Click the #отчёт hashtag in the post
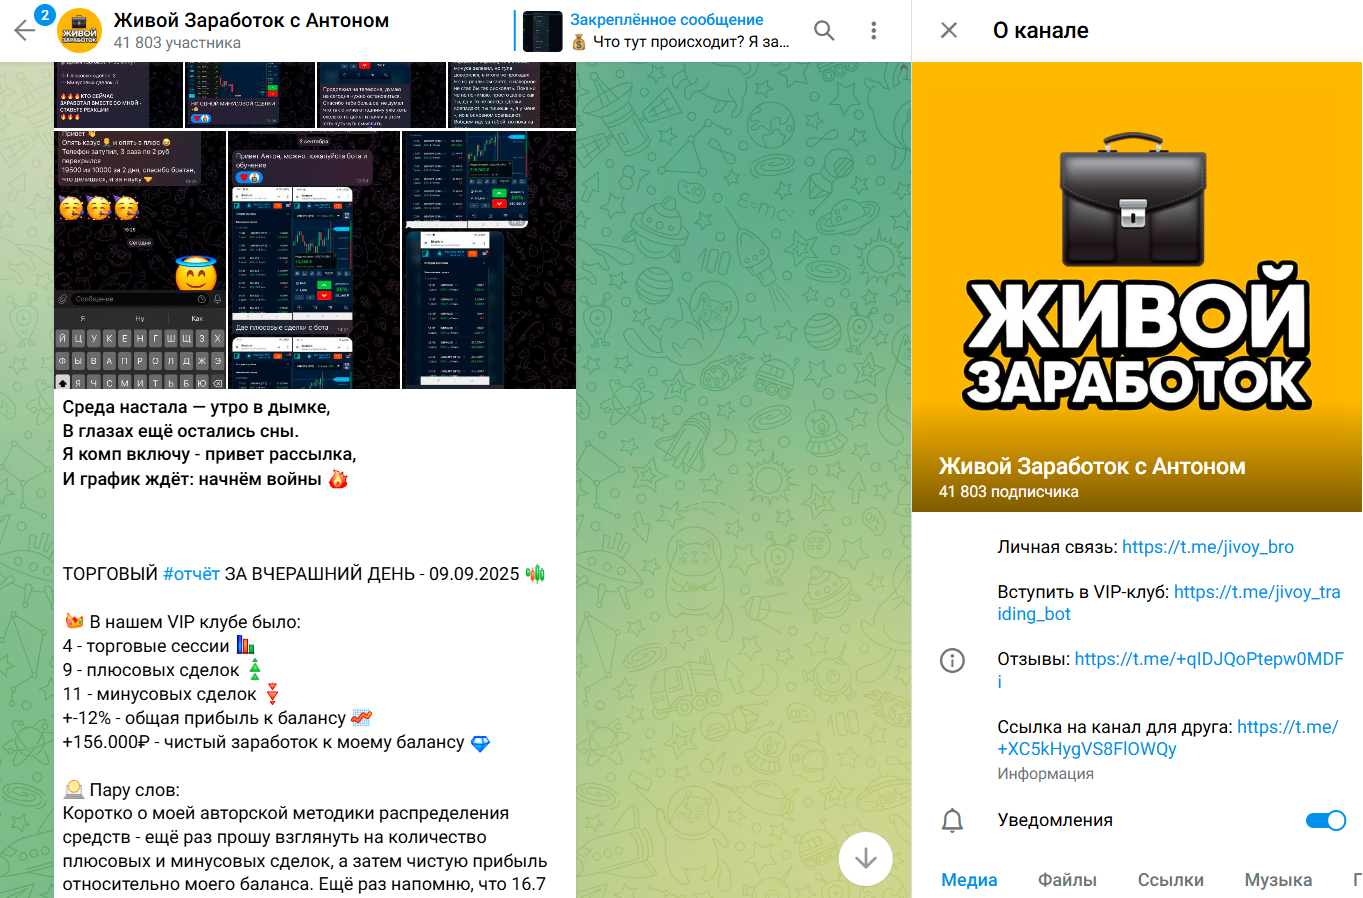Image resolution: width=1363 pixels, height=898 pixels. pyautogui.click(x=191, y=574)
